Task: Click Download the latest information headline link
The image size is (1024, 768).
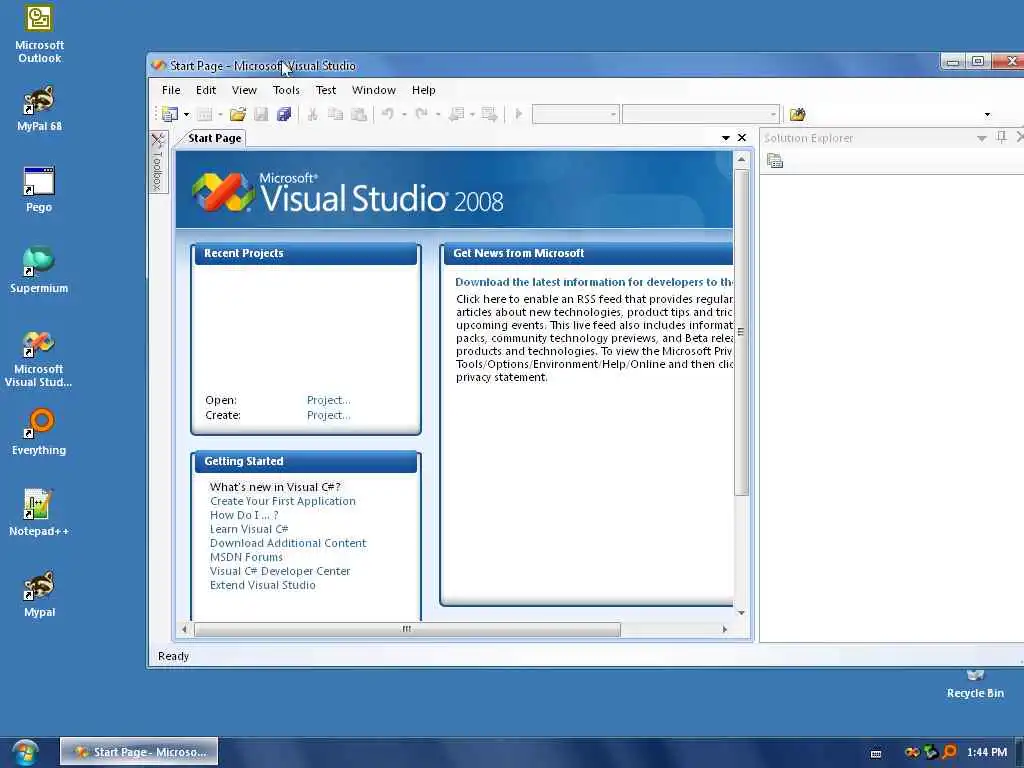Action: coord(594,282)
